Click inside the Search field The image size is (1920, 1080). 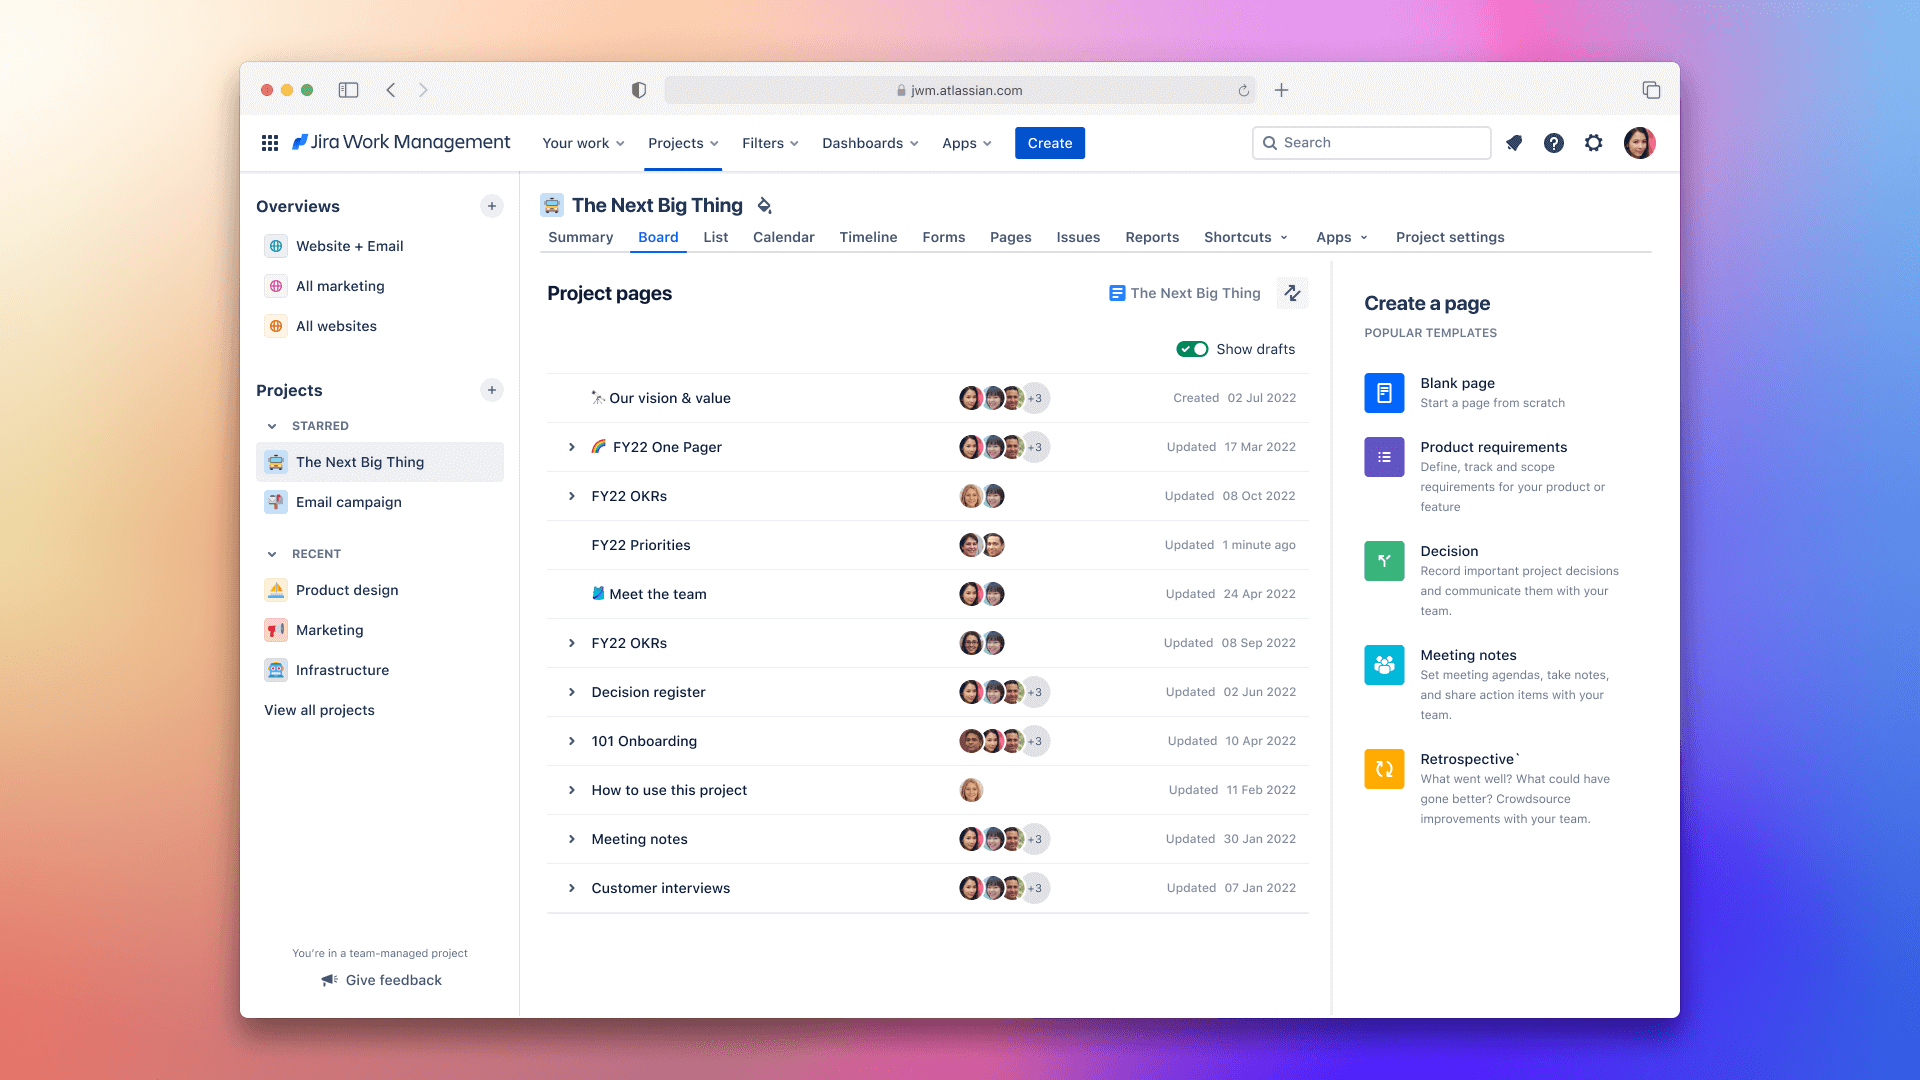1370,142
